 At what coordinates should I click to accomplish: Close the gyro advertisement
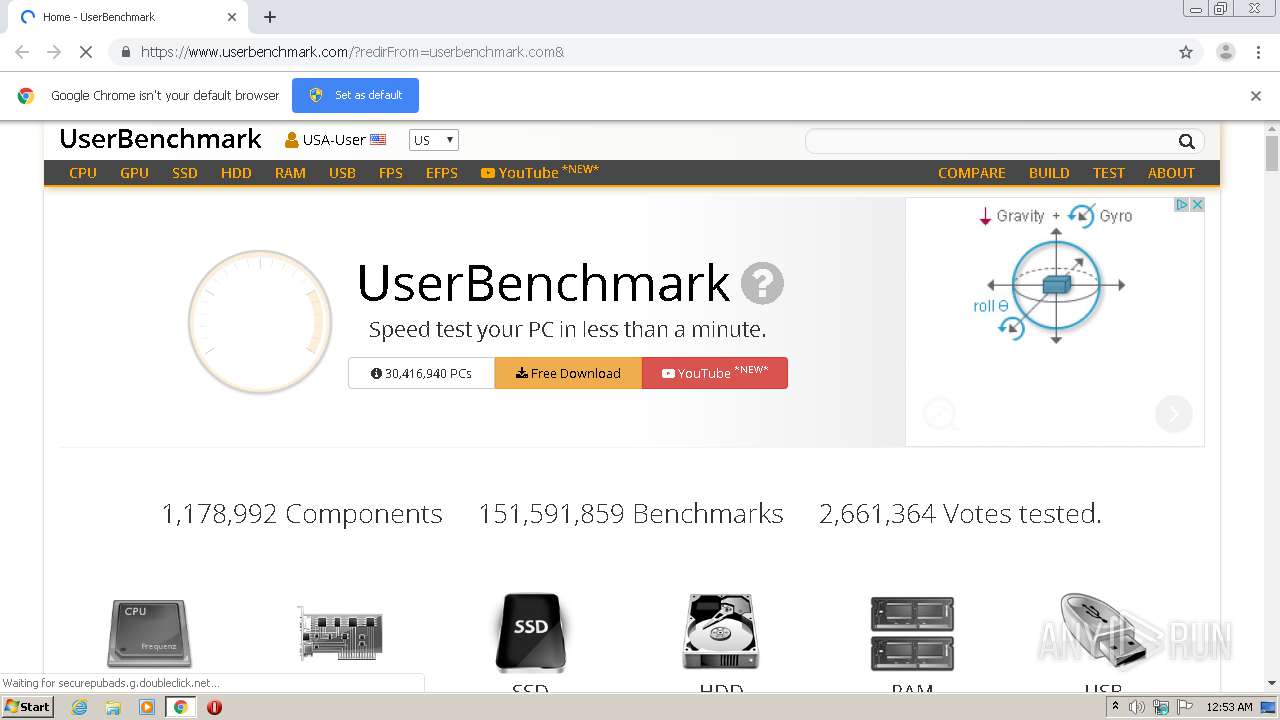pyautogui.click(x=1197, y=204)
